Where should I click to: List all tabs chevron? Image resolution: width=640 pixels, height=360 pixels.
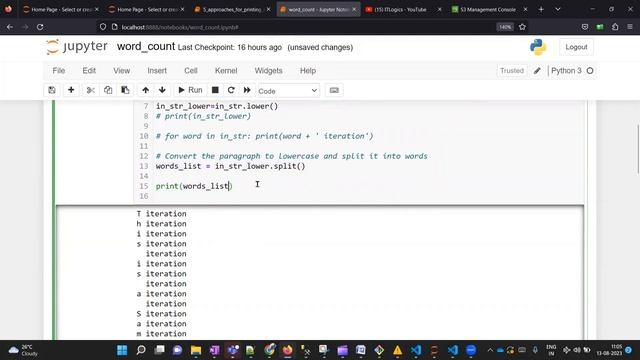(558, 9)
